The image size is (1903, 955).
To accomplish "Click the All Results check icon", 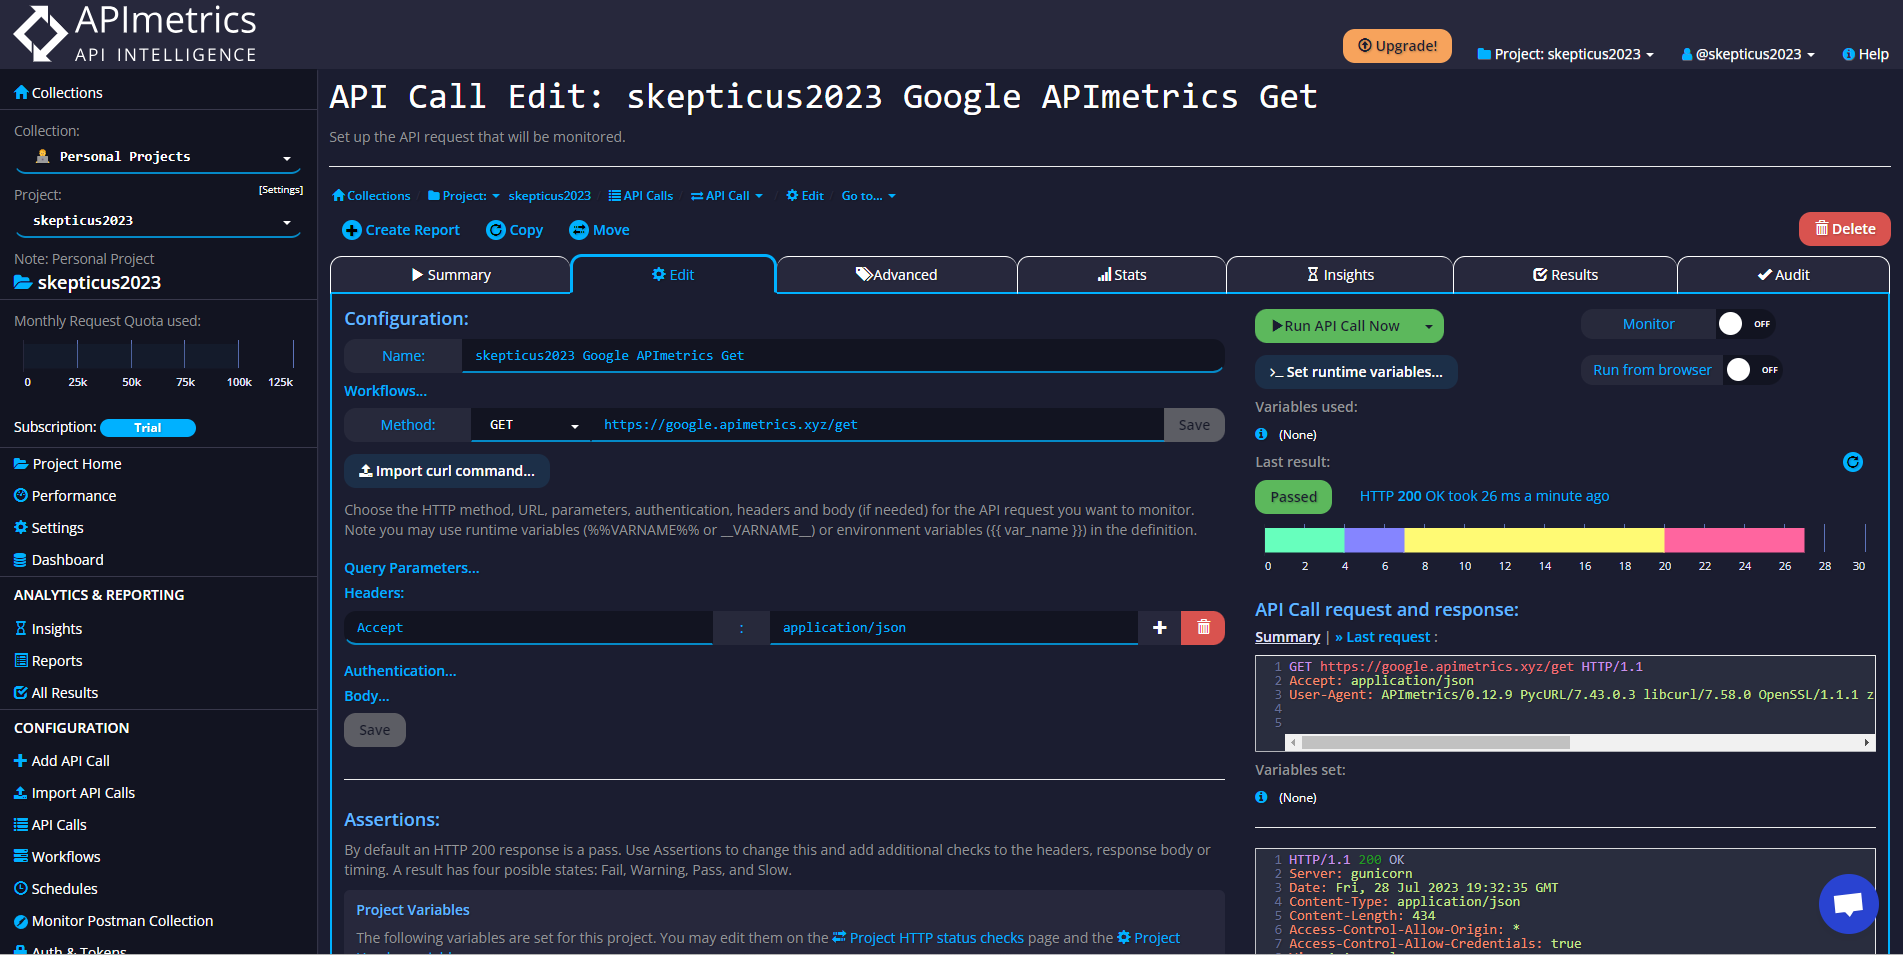I will 21,692.
